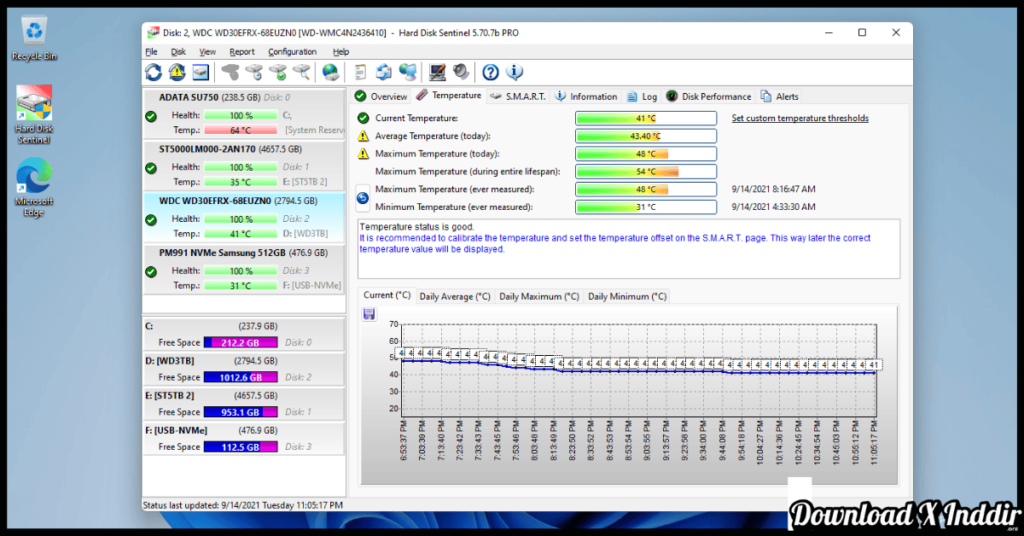Click the lifespan Maximum Temperature 54 °C bar
1024x536 pixels.
[x=646, y=172]
